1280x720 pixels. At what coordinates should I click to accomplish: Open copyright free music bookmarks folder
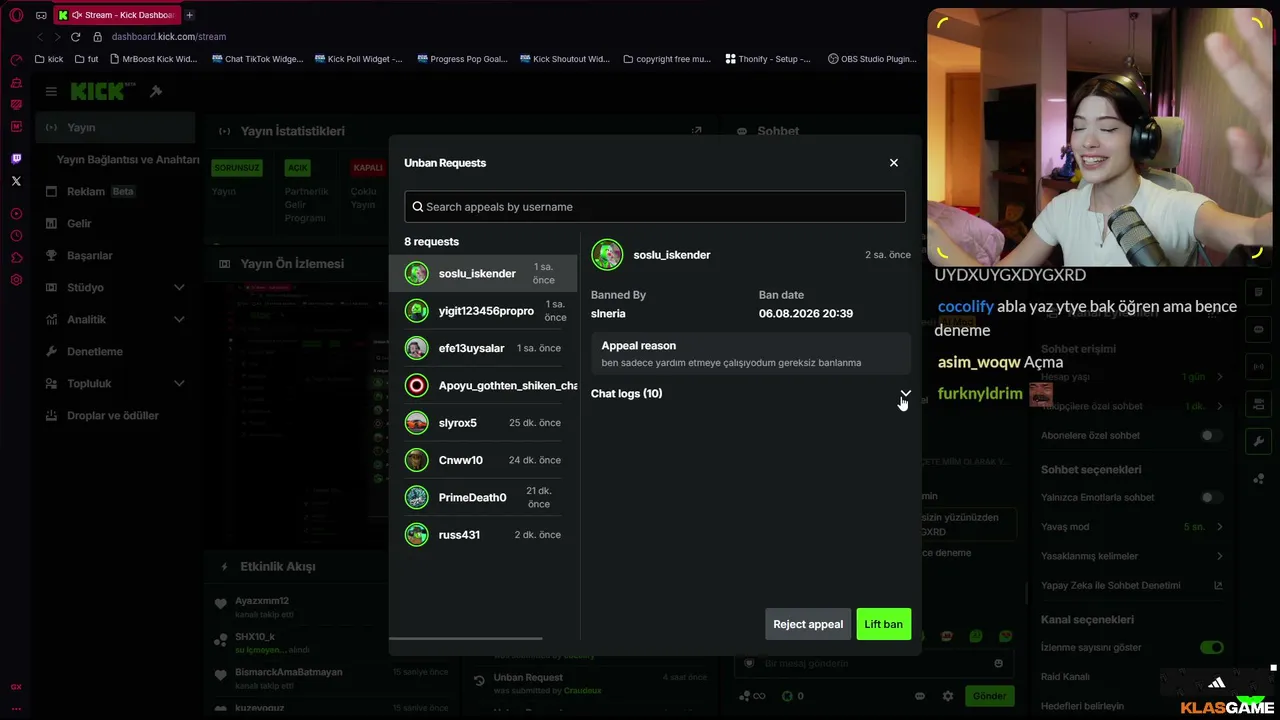667,59
